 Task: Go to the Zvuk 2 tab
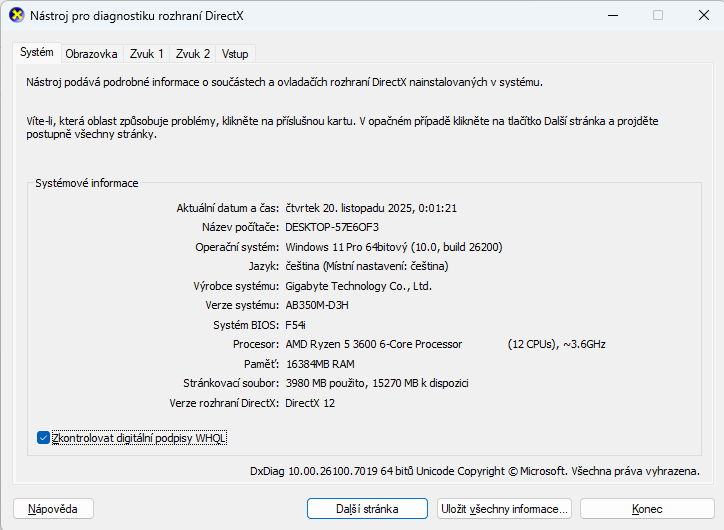pos(193,54)
